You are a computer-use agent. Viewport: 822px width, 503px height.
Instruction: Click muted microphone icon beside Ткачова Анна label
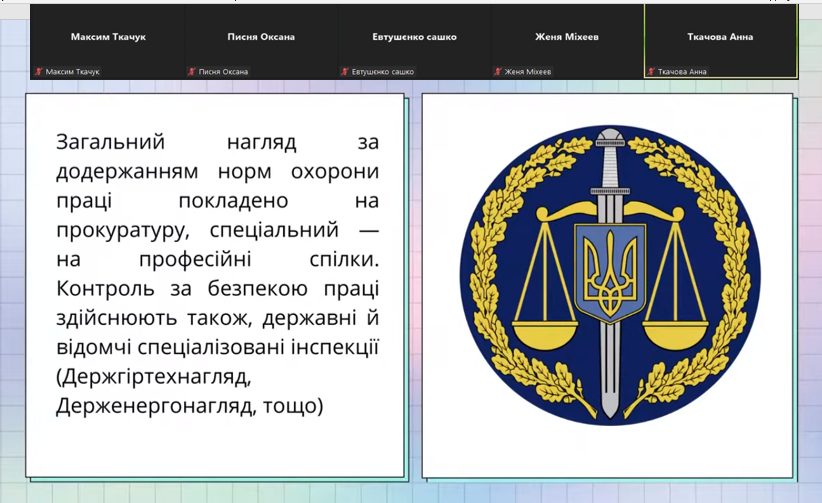(651, 72)
